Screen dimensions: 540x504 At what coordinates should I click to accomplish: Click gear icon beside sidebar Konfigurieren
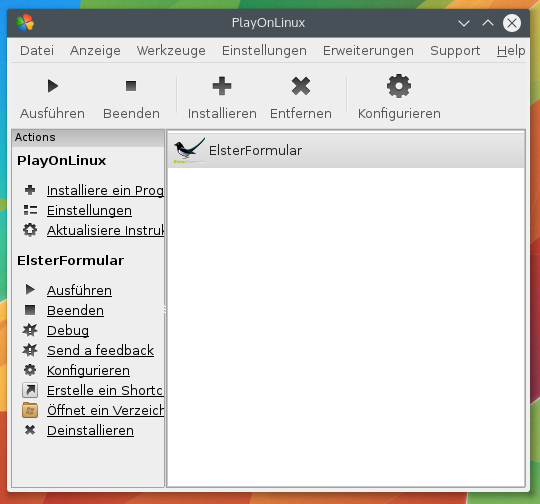point(30,370)
